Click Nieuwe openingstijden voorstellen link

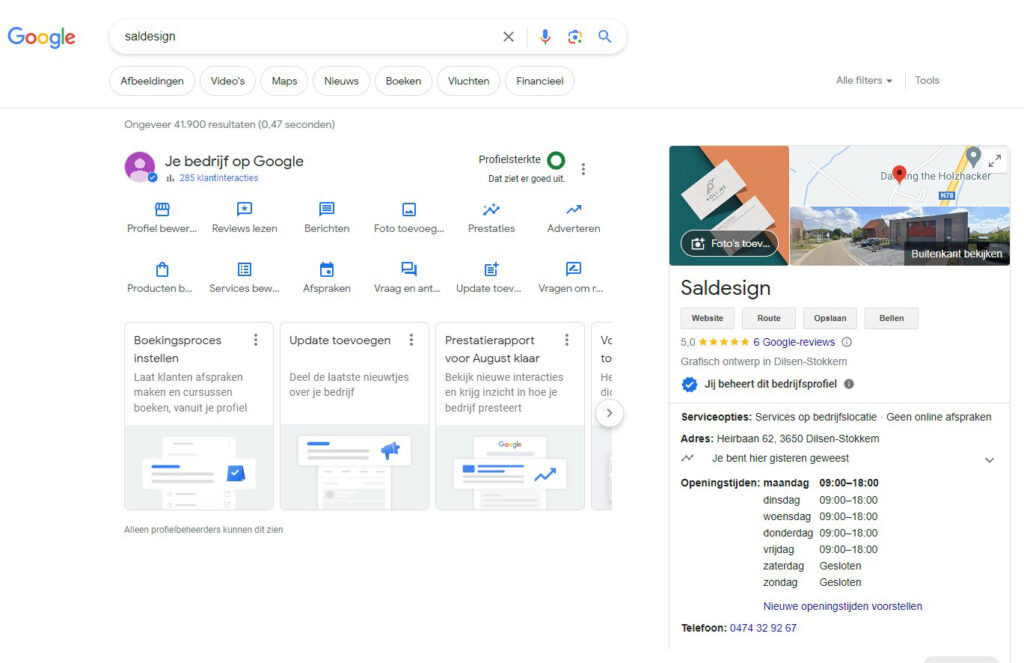click(x=842, y=606)
